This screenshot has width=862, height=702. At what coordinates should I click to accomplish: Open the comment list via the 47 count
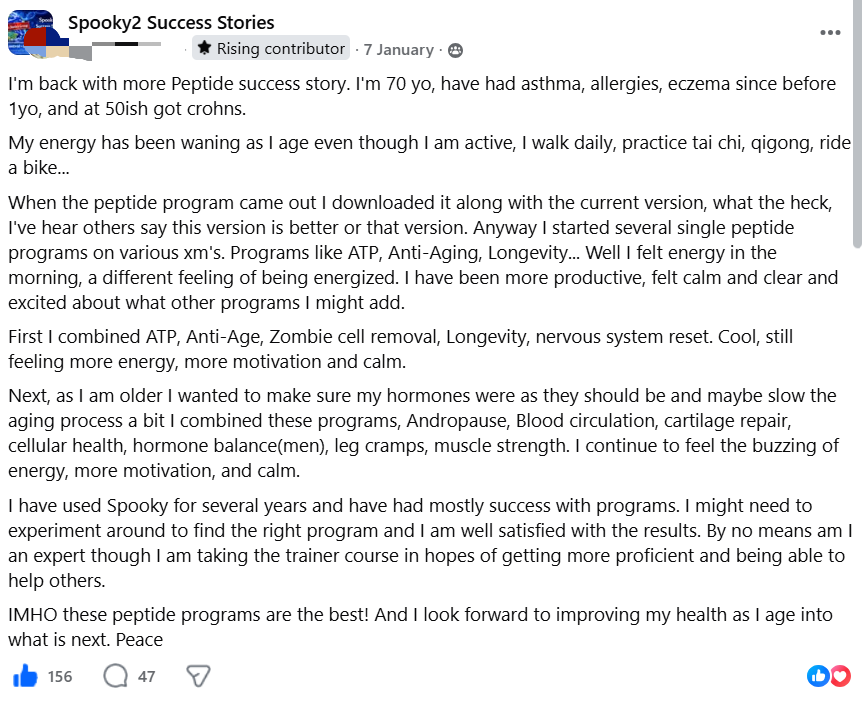click(x=146, y=676)
